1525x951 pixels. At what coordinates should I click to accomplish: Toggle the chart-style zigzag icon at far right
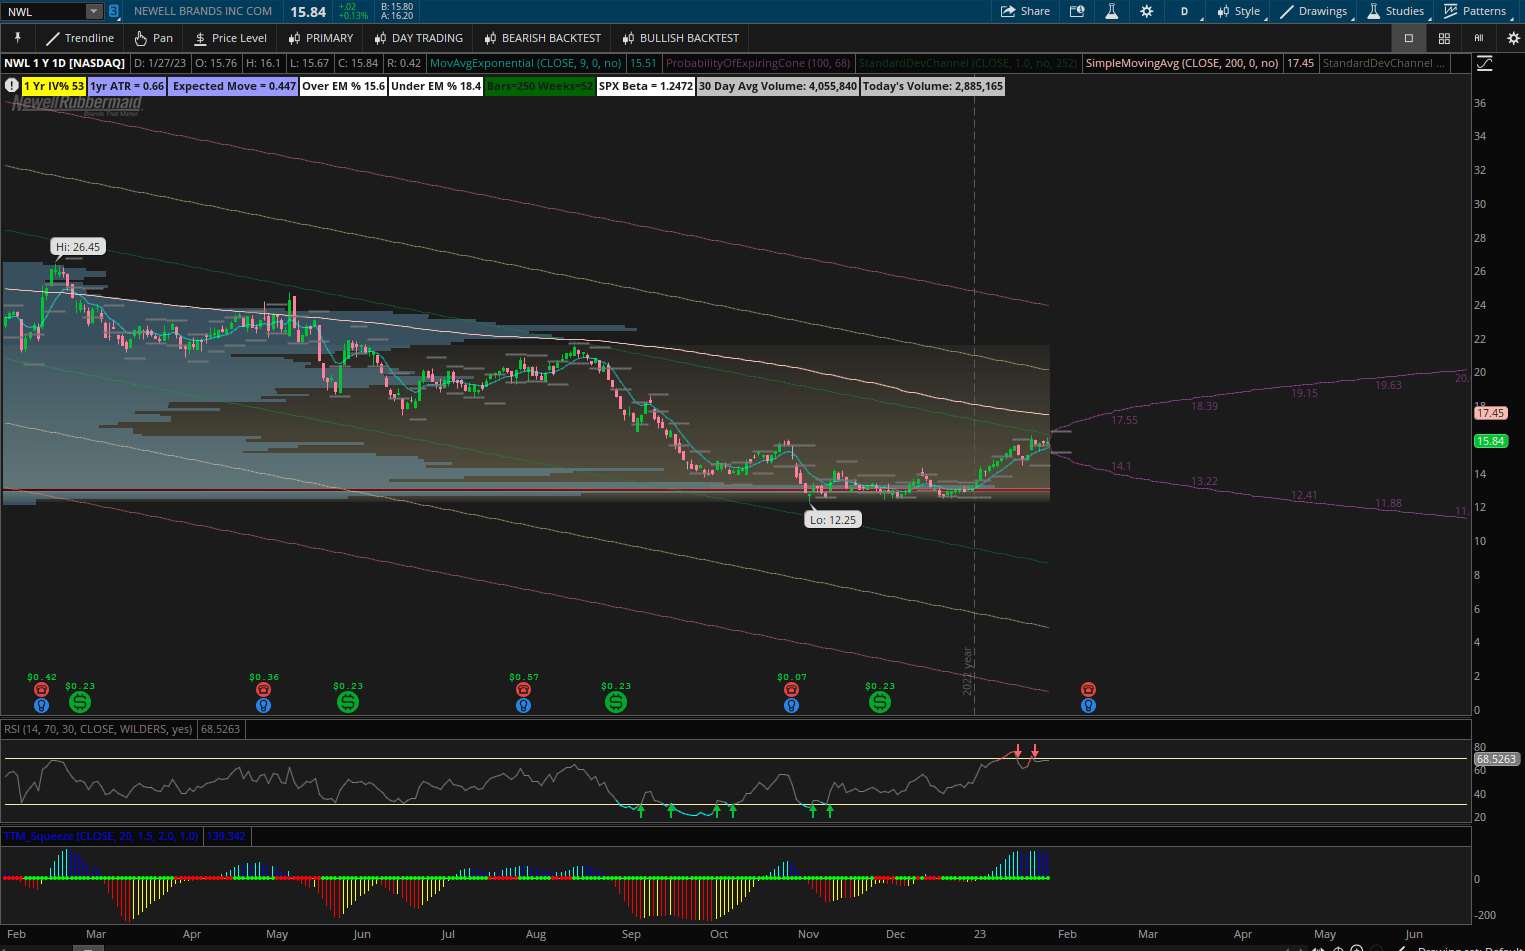point(1485,62)
